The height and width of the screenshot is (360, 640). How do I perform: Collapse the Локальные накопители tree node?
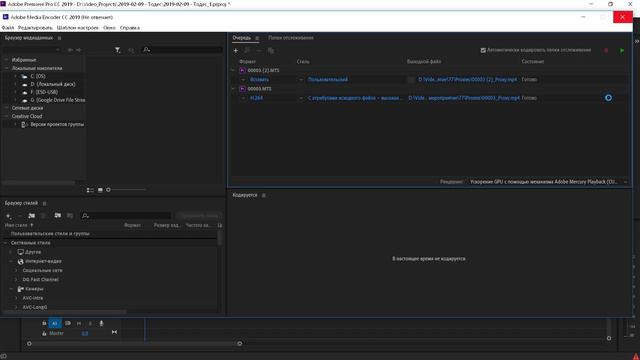tap(7, 68)
